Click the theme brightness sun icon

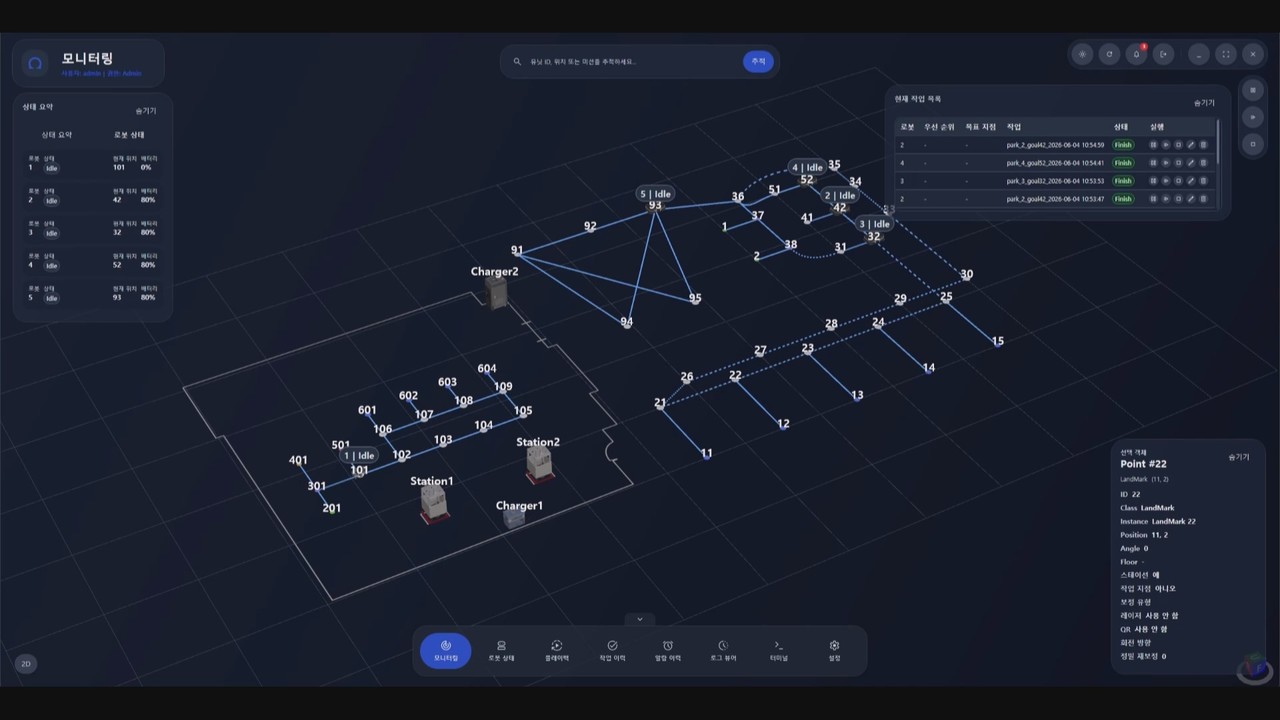[x=1082, y=55]
